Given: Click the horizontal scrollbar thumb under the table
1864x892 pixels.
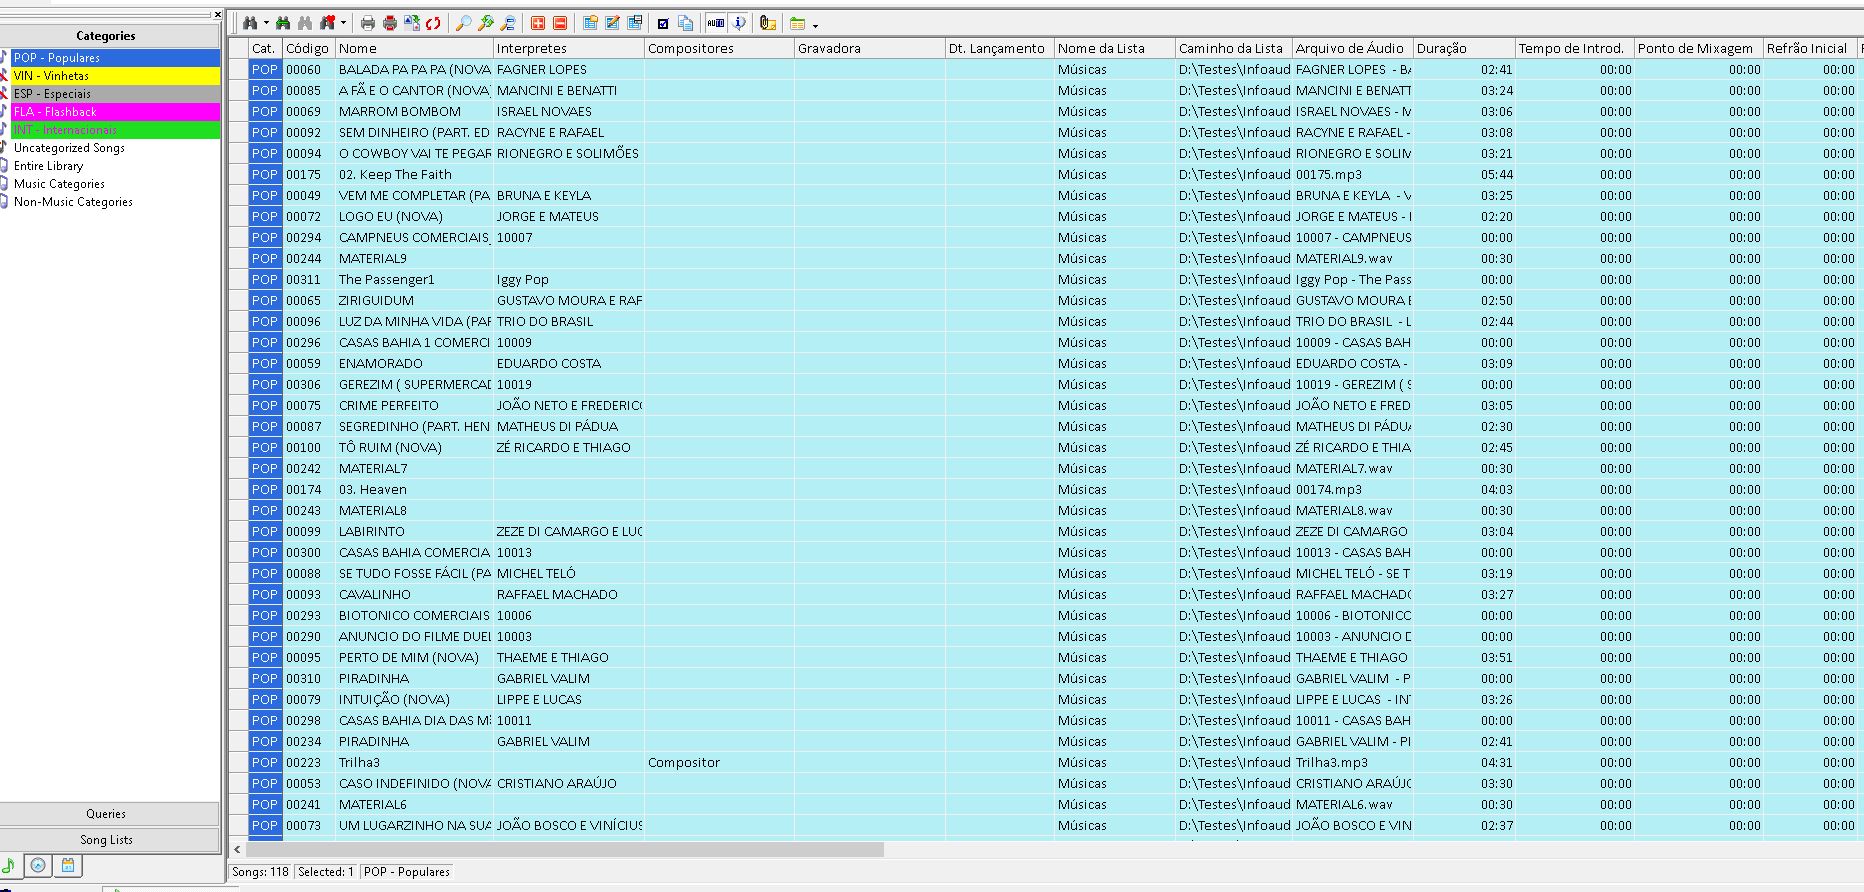Looking at the screenshot, I should [x=565, y=849].
